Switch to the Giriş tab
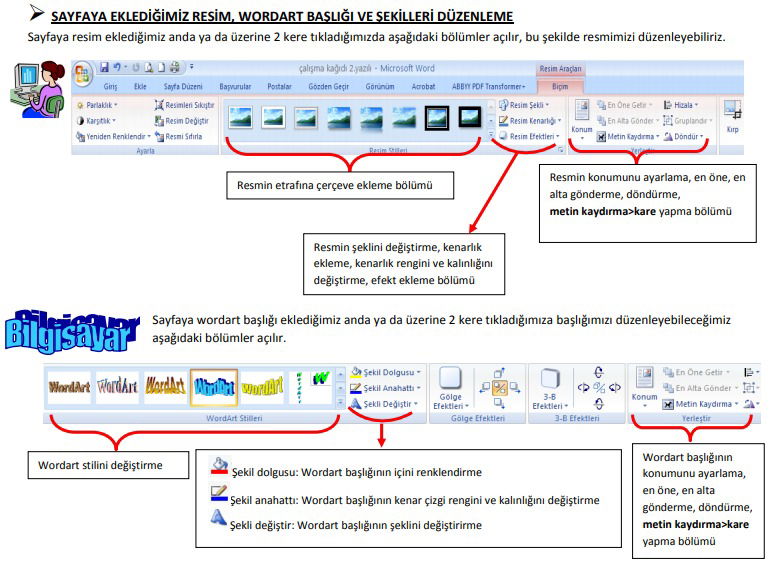Image resolution: width=770 pixels, height=564 pixels. pyautogui.click(x=110, y=87)
